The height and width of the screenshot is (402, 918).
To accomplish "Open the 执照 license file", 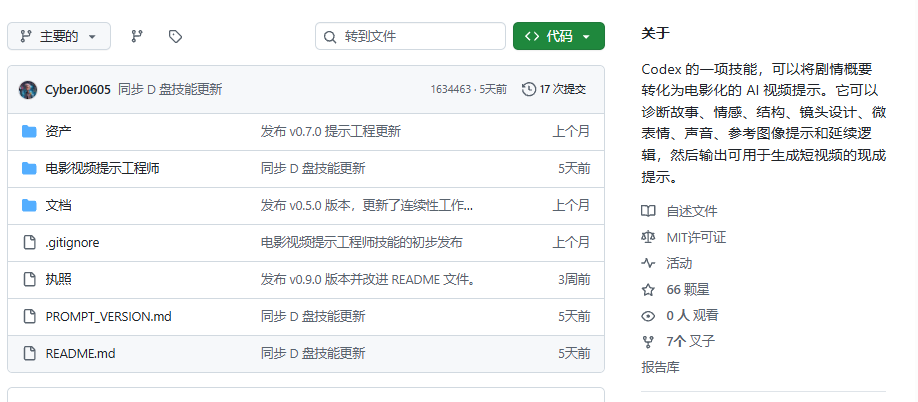I will 59,279.
